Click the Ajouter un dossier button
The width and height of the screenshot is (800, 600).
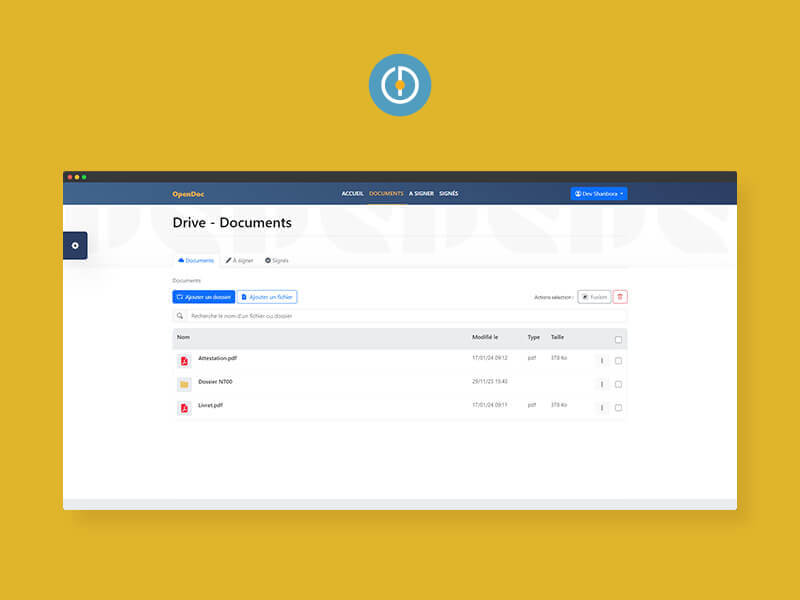tap(205, 296)
